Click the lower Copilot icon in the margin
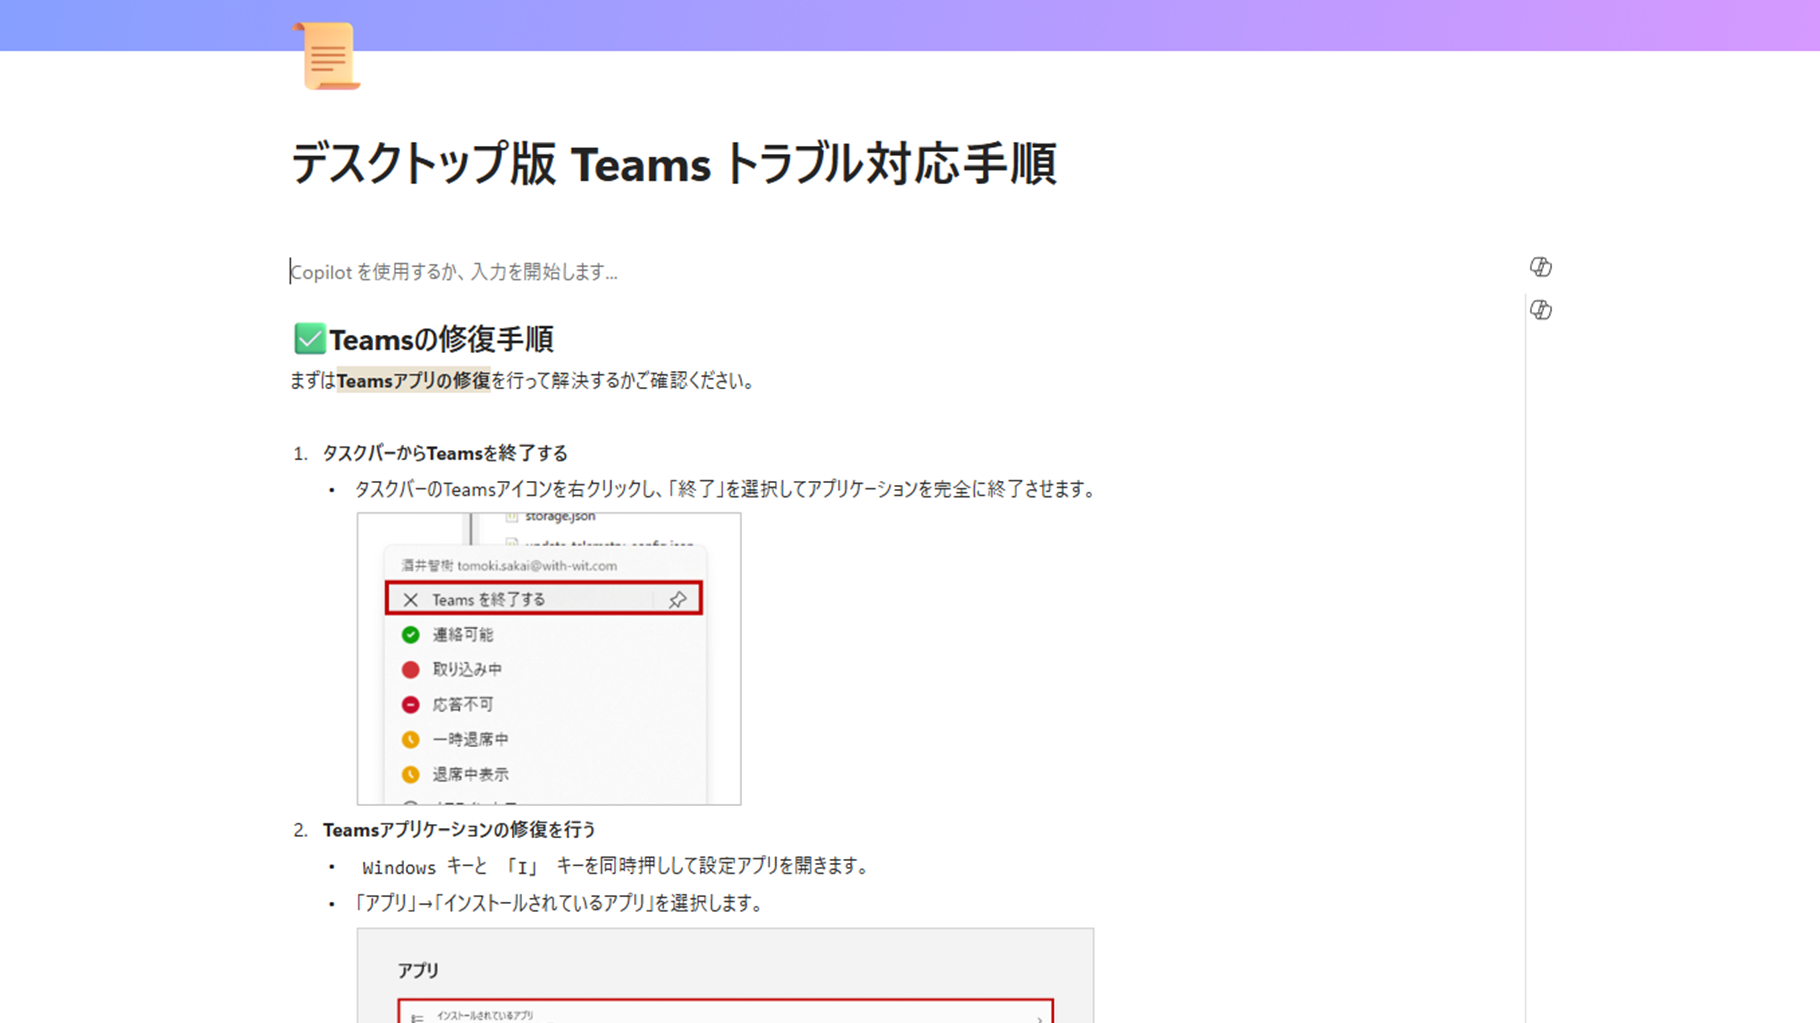Screen dimensions: 1820x1023 coord(1541,310)
